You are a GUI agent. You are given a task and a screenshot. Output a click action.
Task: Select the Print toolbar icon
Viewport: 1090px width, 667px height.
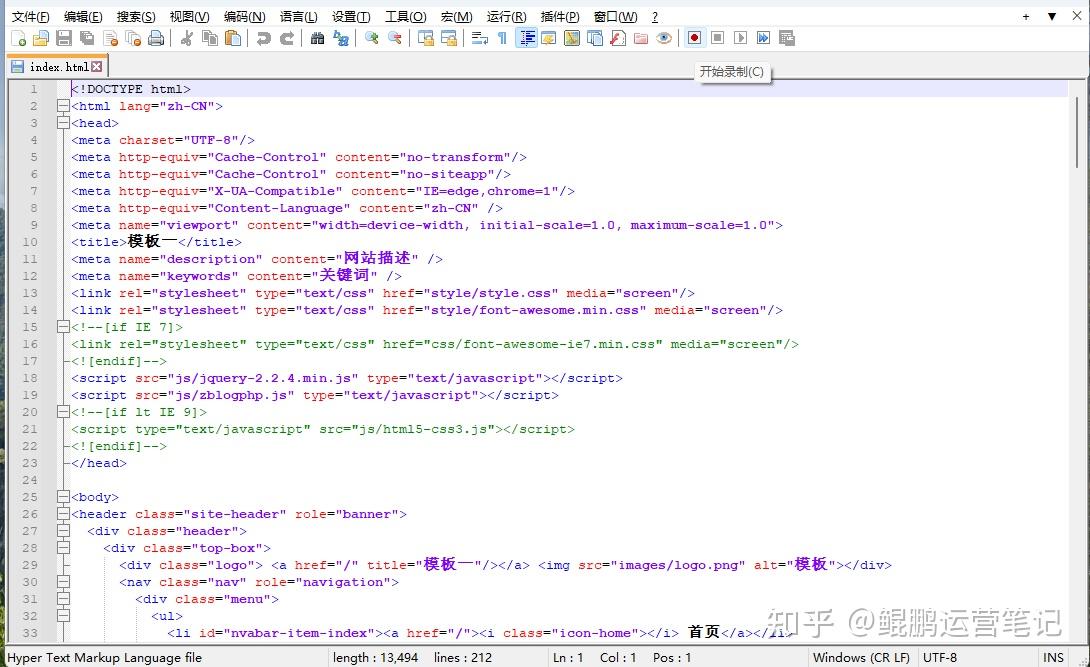[156, 37]
